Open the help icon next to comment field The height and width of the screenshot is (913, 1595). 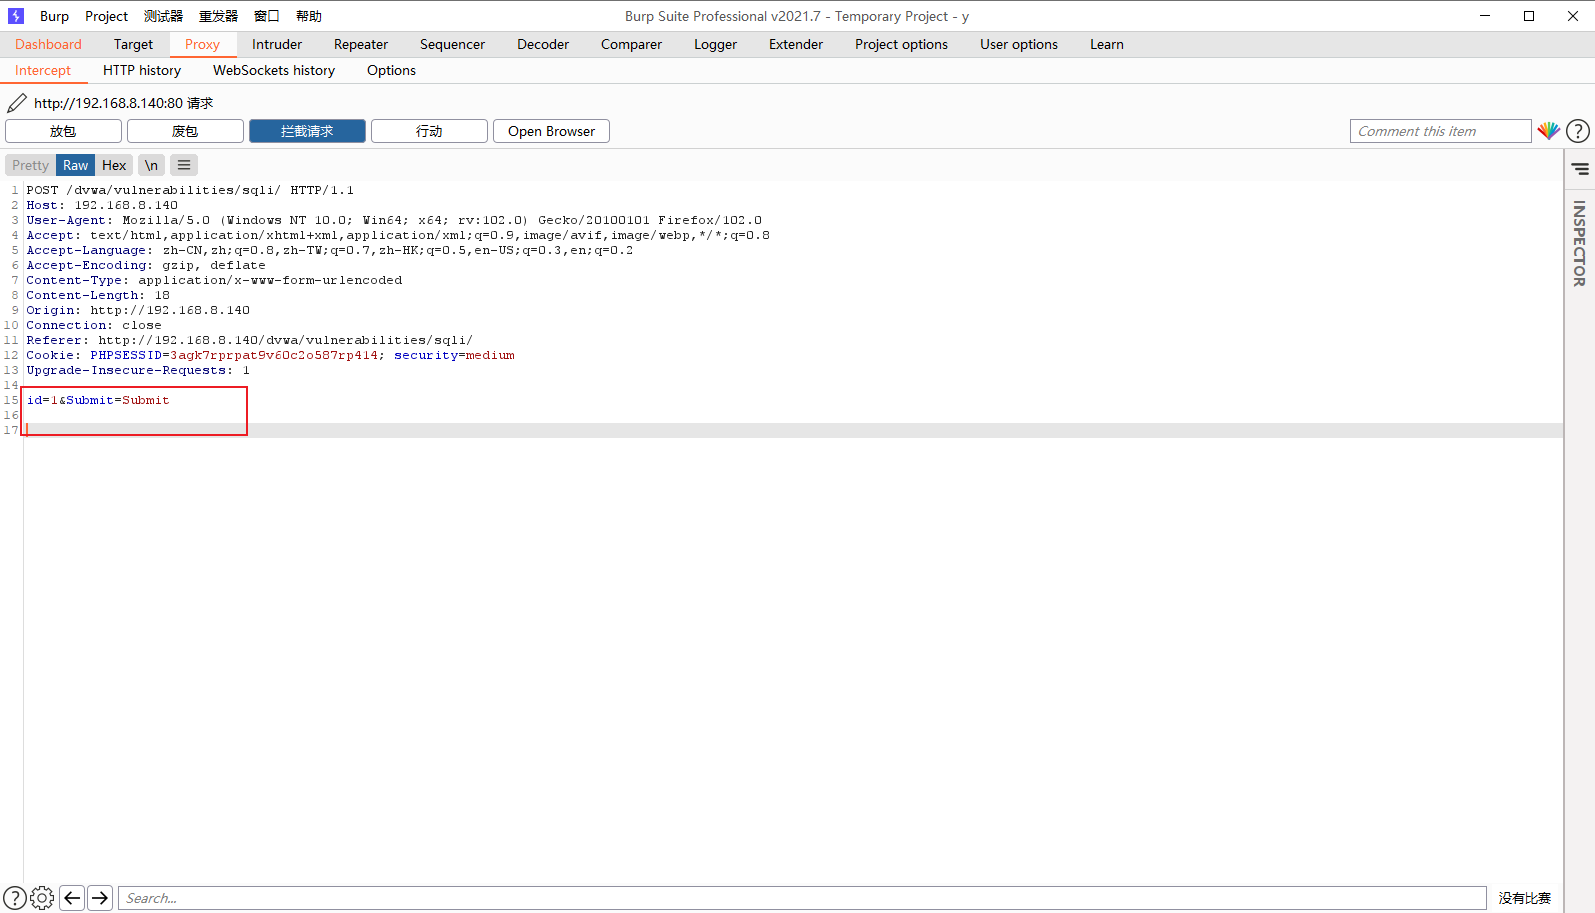[x=1578, y=131]
